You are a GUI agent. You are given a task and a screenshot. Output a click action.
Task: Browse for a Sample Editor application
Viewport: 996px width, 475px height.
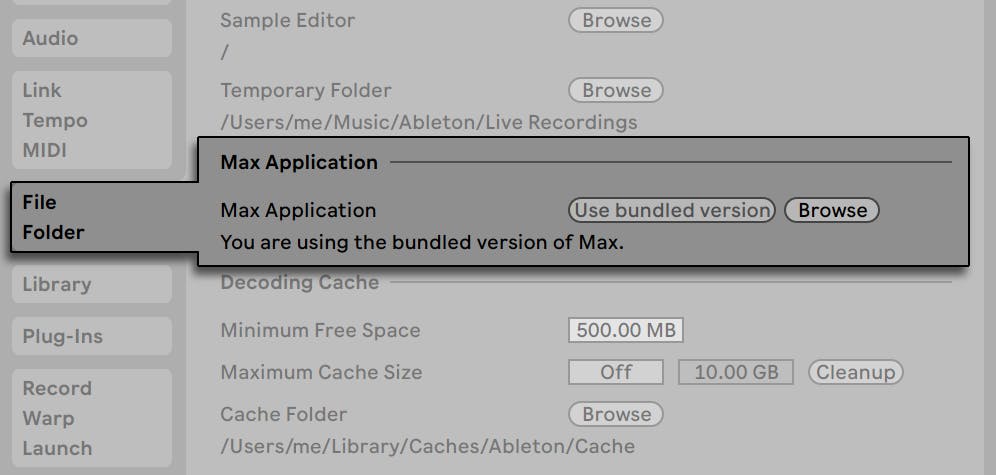click(616, 20)
